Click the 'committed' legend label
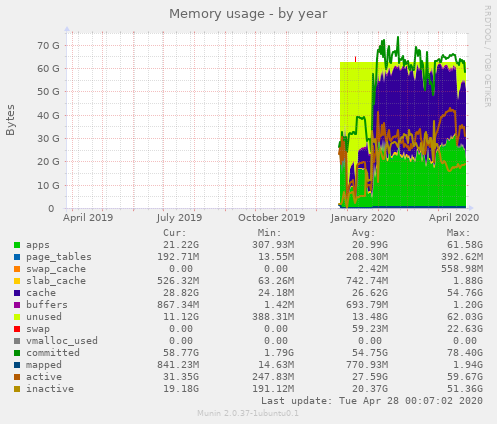Viewport: 497px width, 424px height. 53,353
